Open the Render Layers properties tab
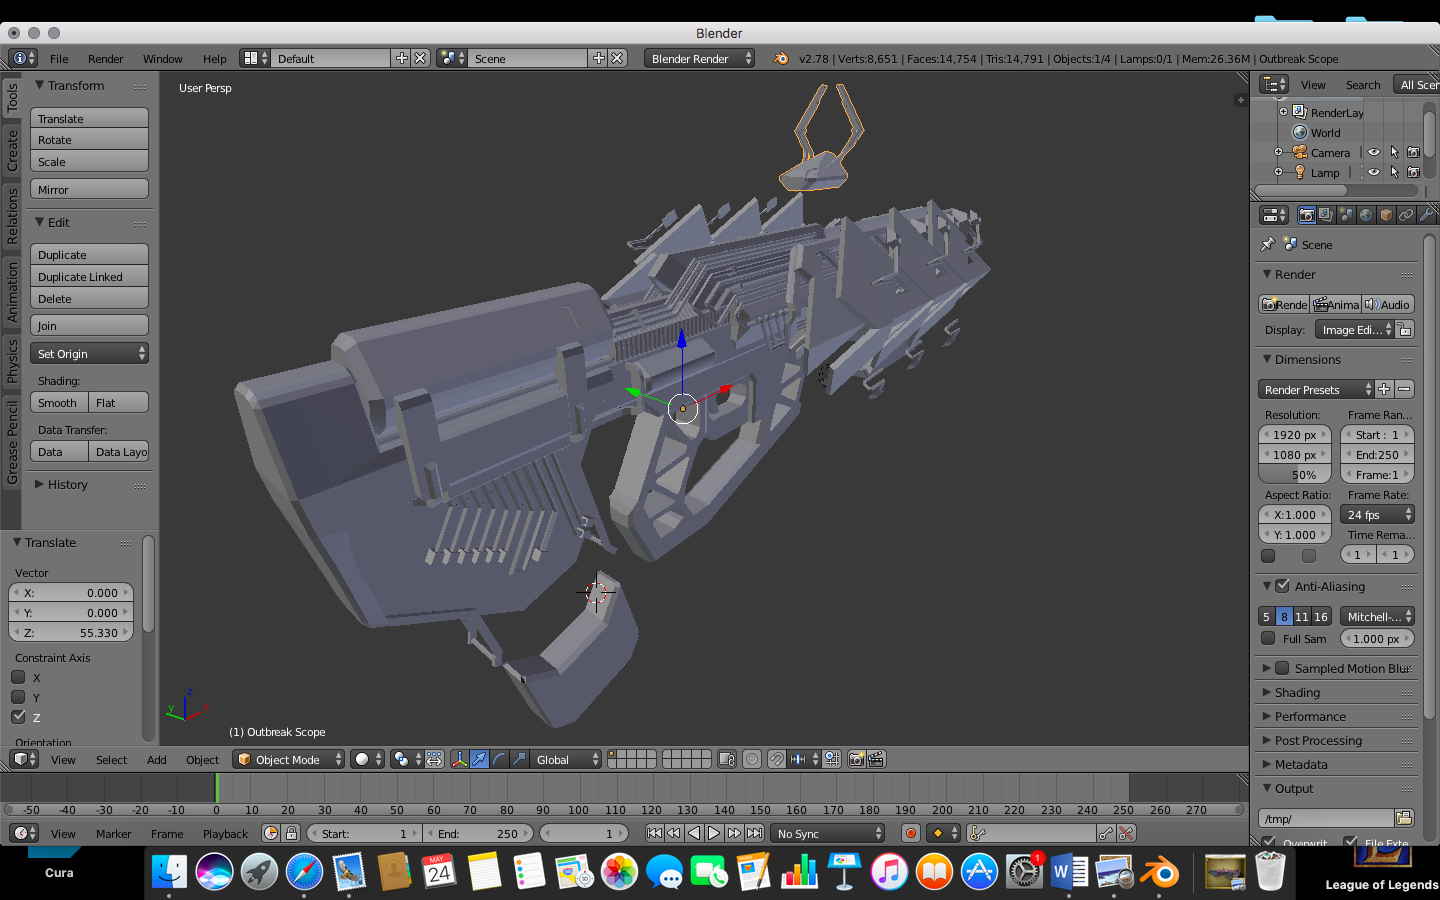1440x900 pixels. click(x=1326, y=215)
